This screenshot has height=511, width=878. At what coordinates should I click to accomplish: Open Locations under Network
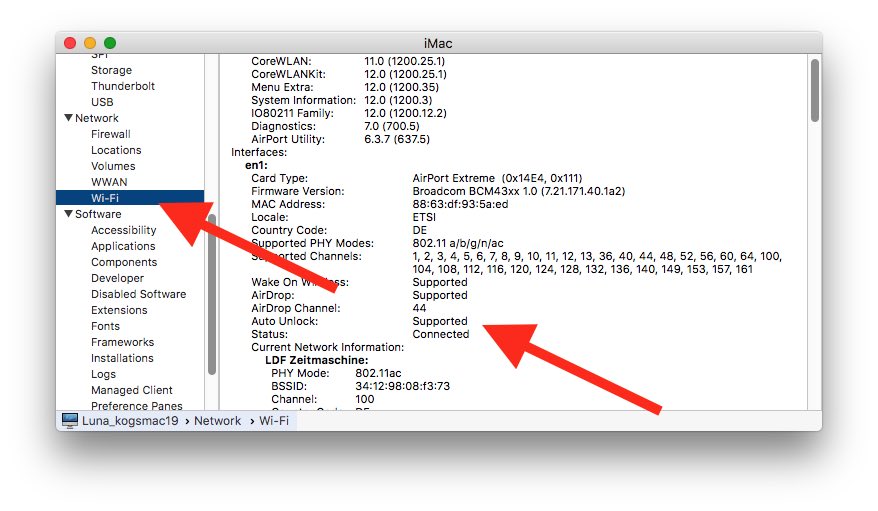point(116,150)
